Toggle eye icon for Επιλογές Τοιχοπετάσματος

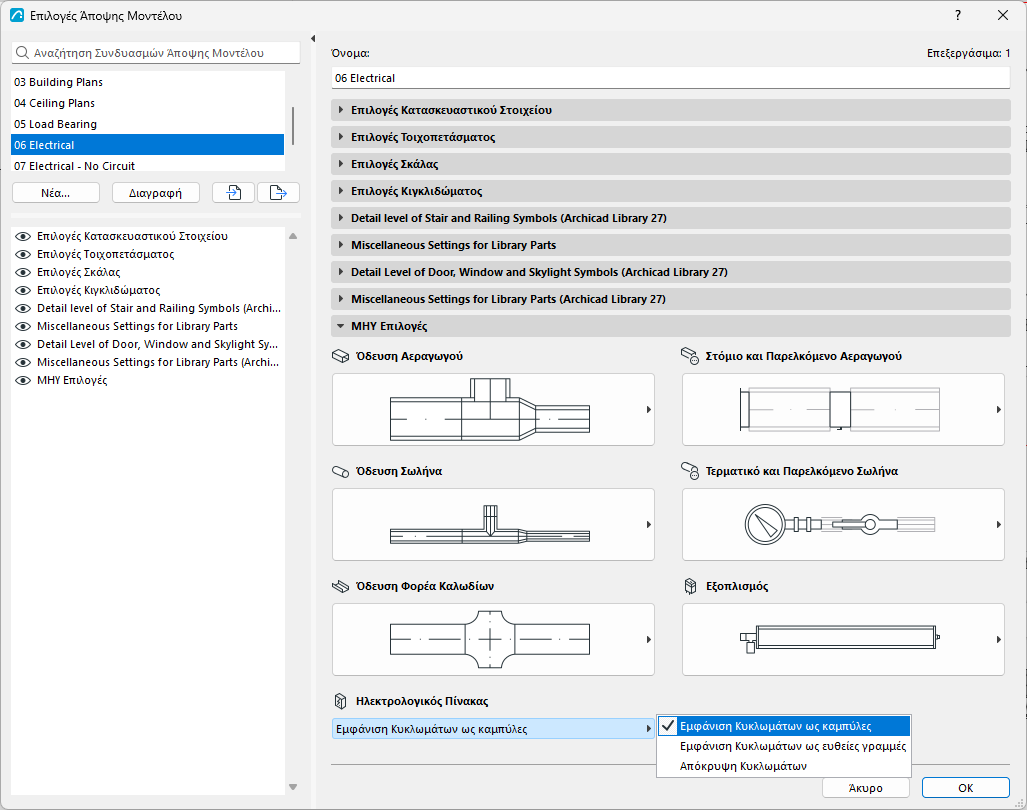click(x=23, y=254)
